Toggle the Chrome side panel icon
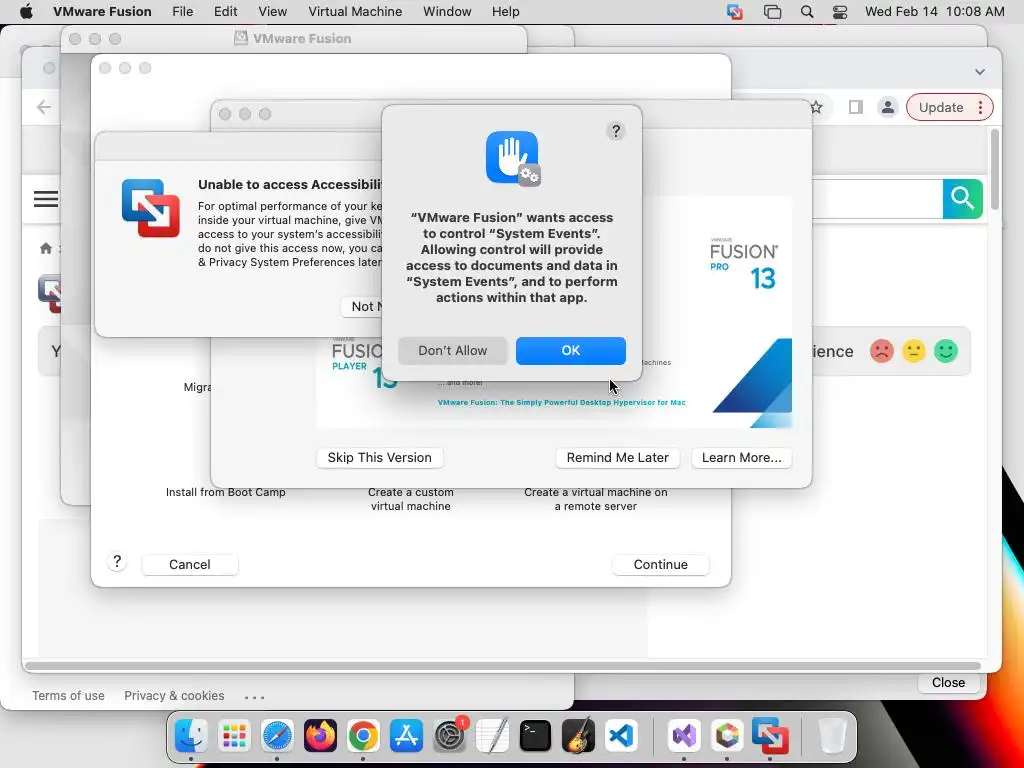The width and height of the screenshot is (1024, 768). [856, 107]
